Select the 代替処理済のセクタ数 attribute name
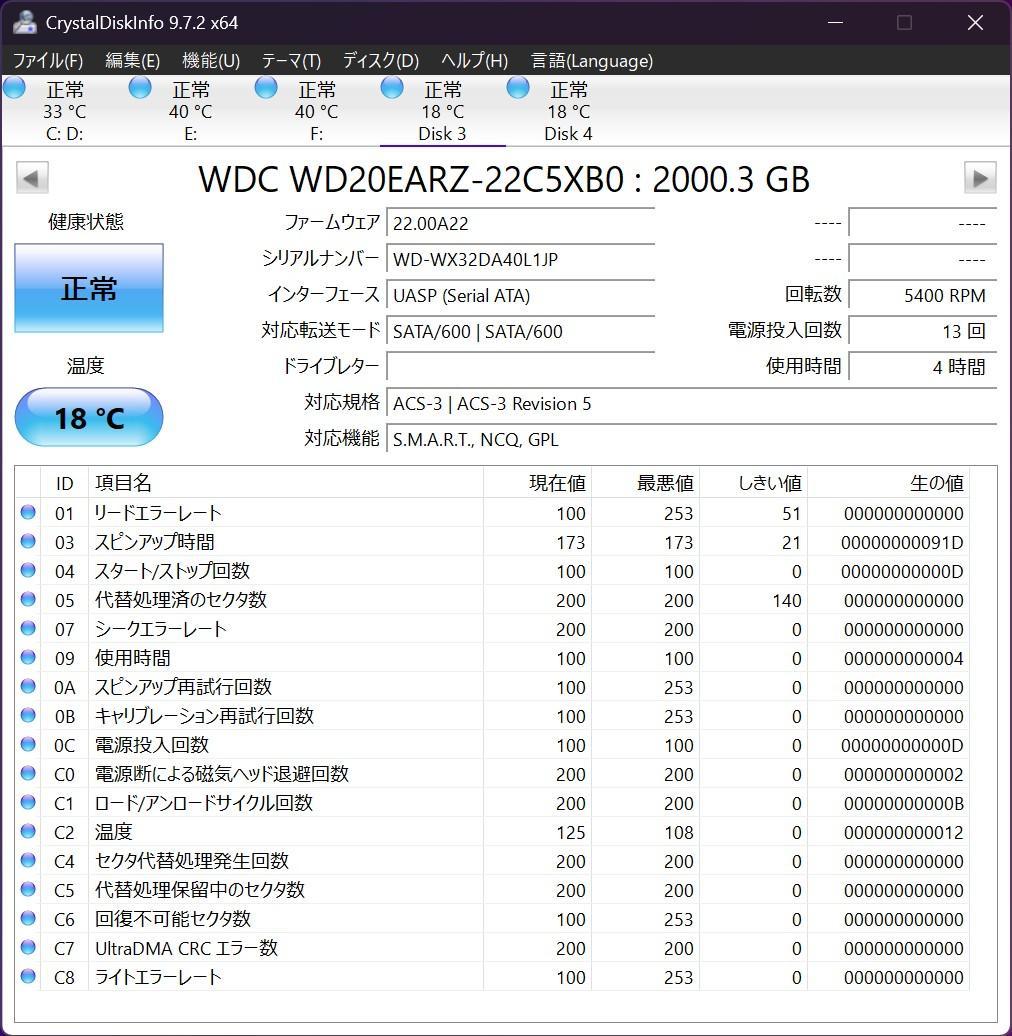This screenshot has height=1036, width=1012. pyautogui.click(x=180, y=600)
